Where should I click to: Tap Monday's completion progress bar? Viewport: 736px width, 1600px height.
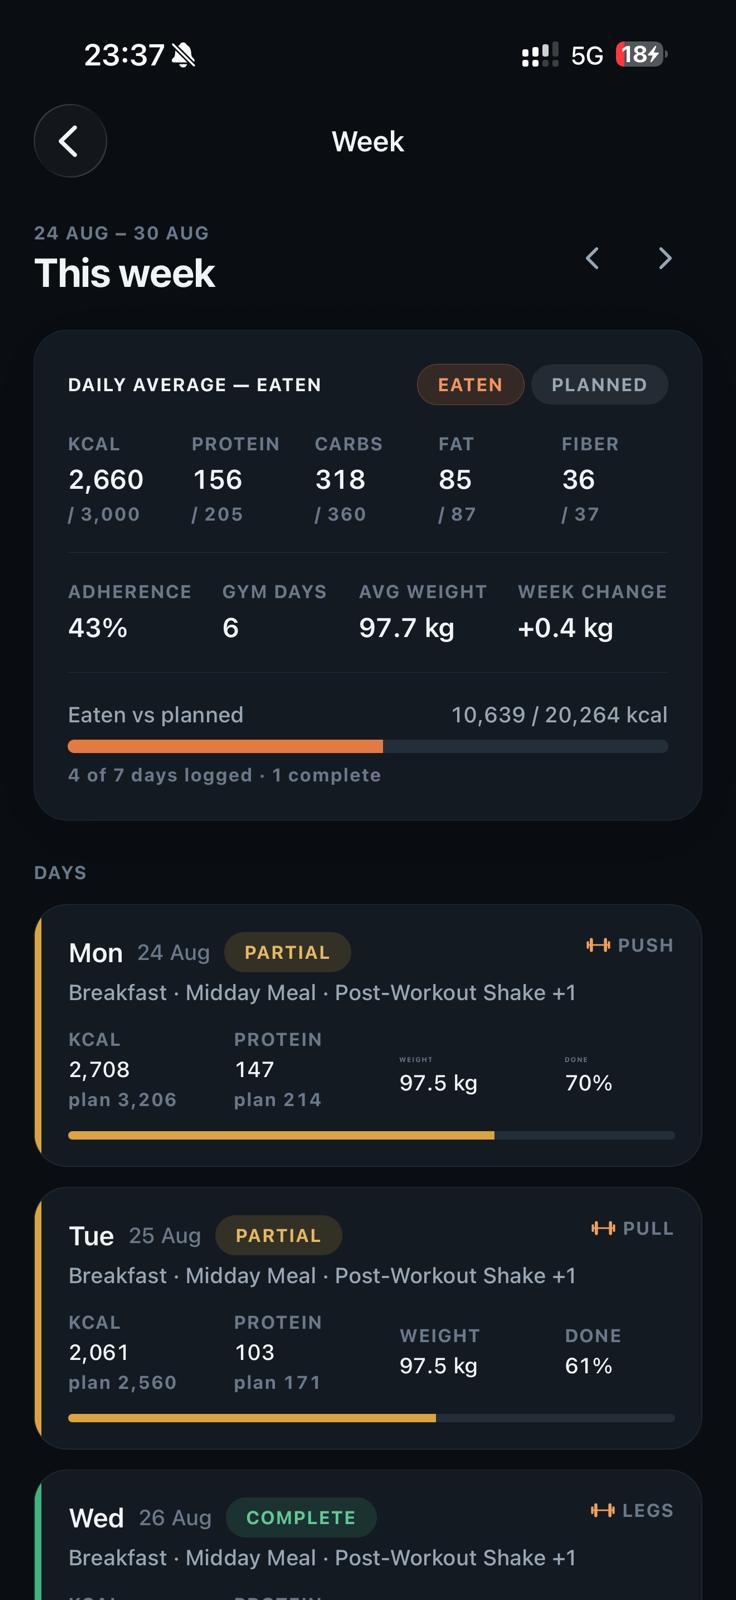[371, 1135]
